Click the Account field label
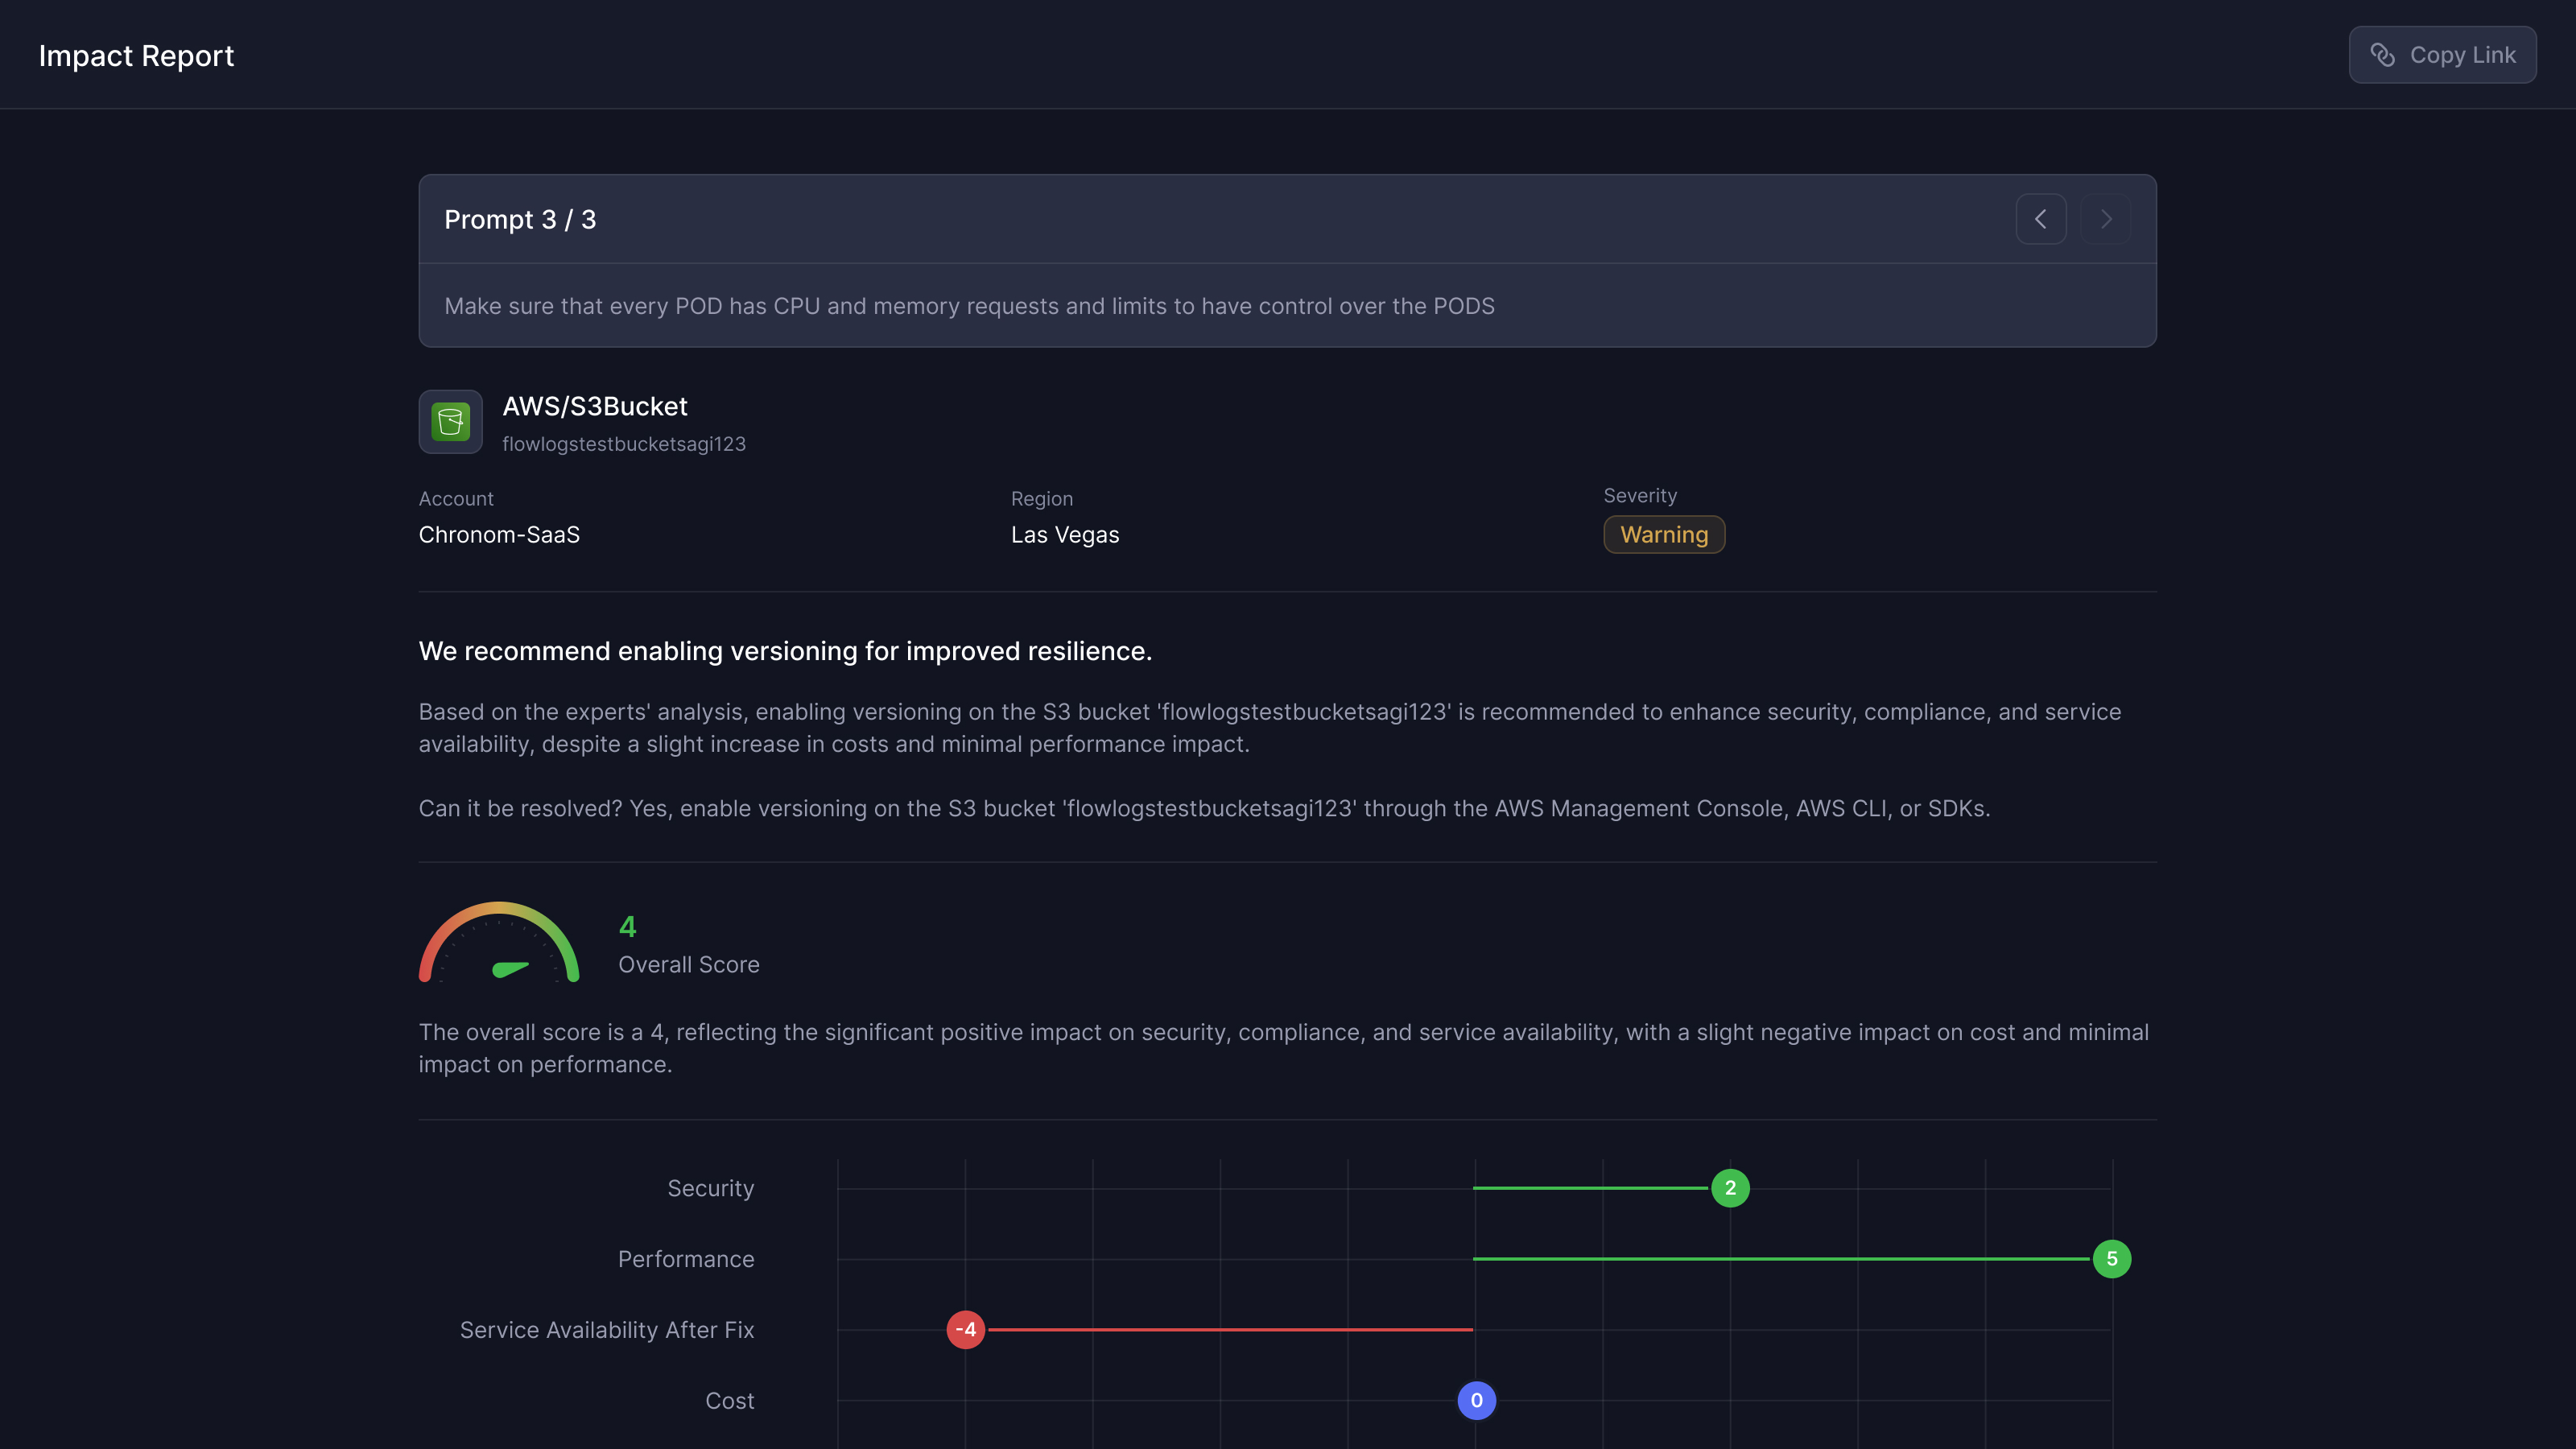Viewport: 2576px width, 1449px height. 456,499
